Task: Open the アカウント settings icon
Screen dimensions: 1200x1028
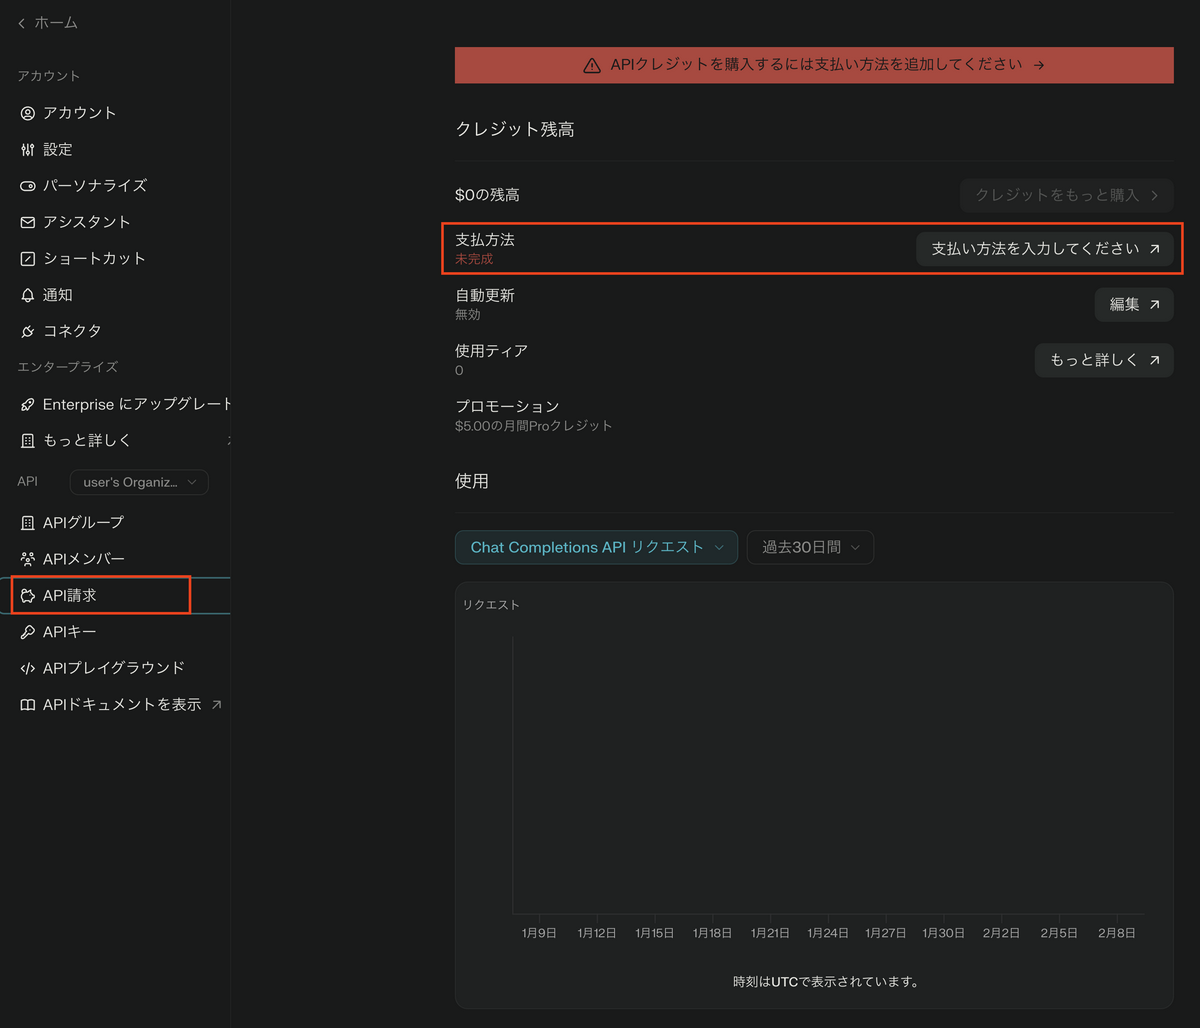Action: coord(27,113)
